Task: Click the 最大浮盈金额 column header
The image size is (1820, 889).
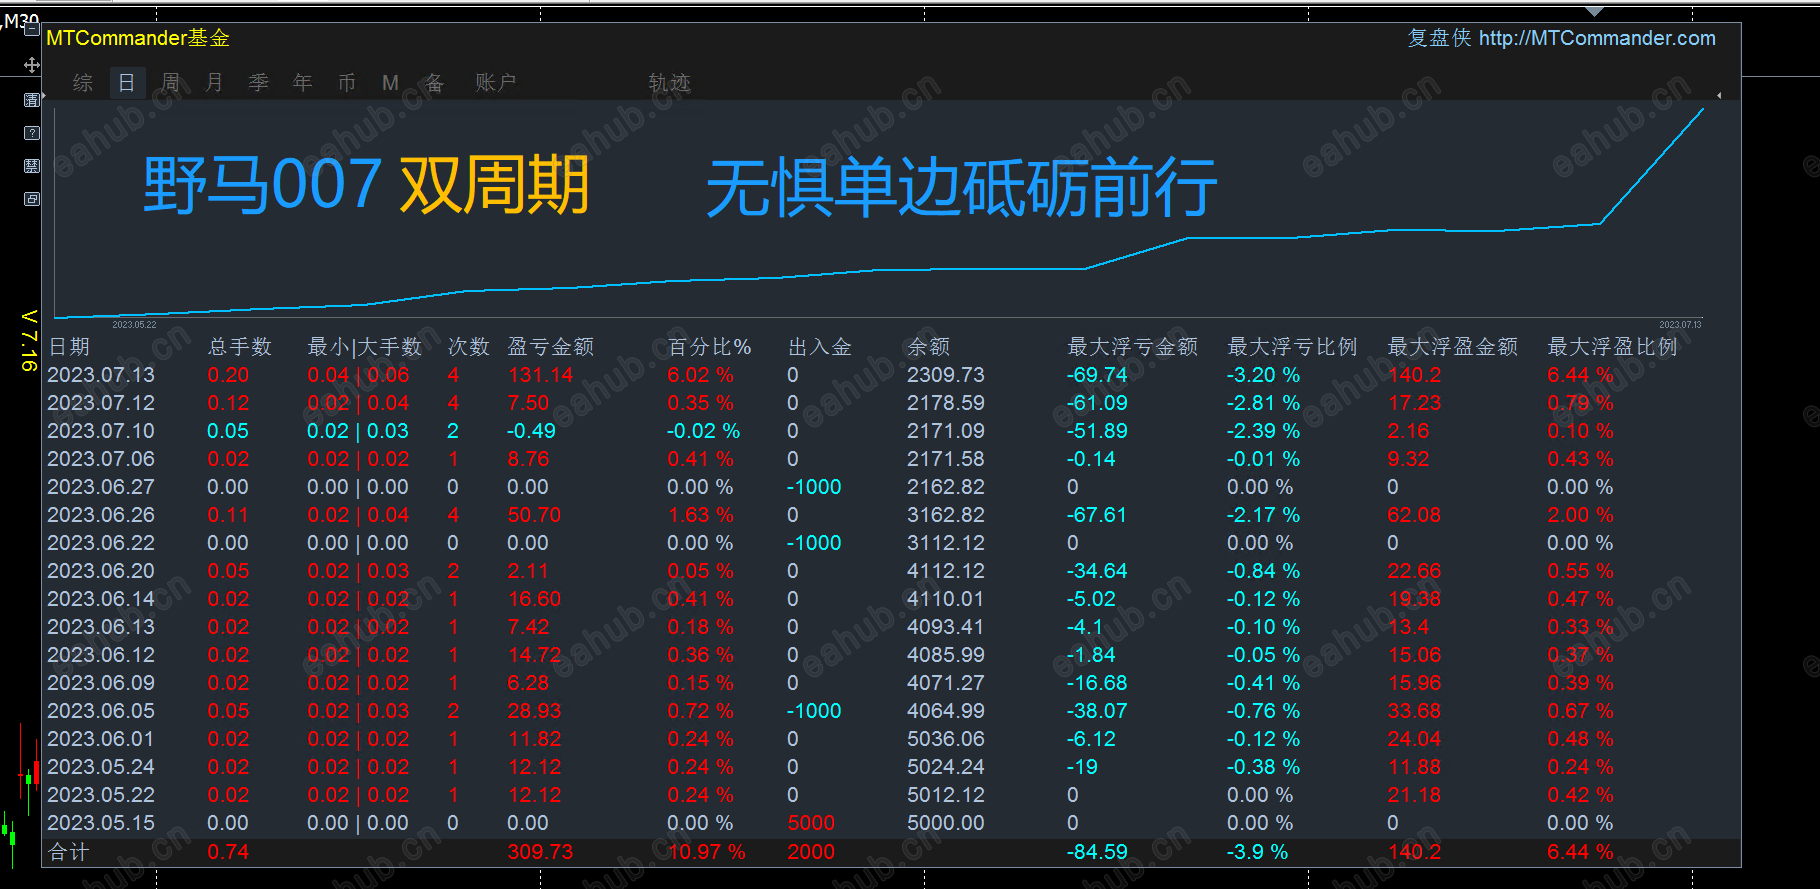Action: coord(1453,347)
